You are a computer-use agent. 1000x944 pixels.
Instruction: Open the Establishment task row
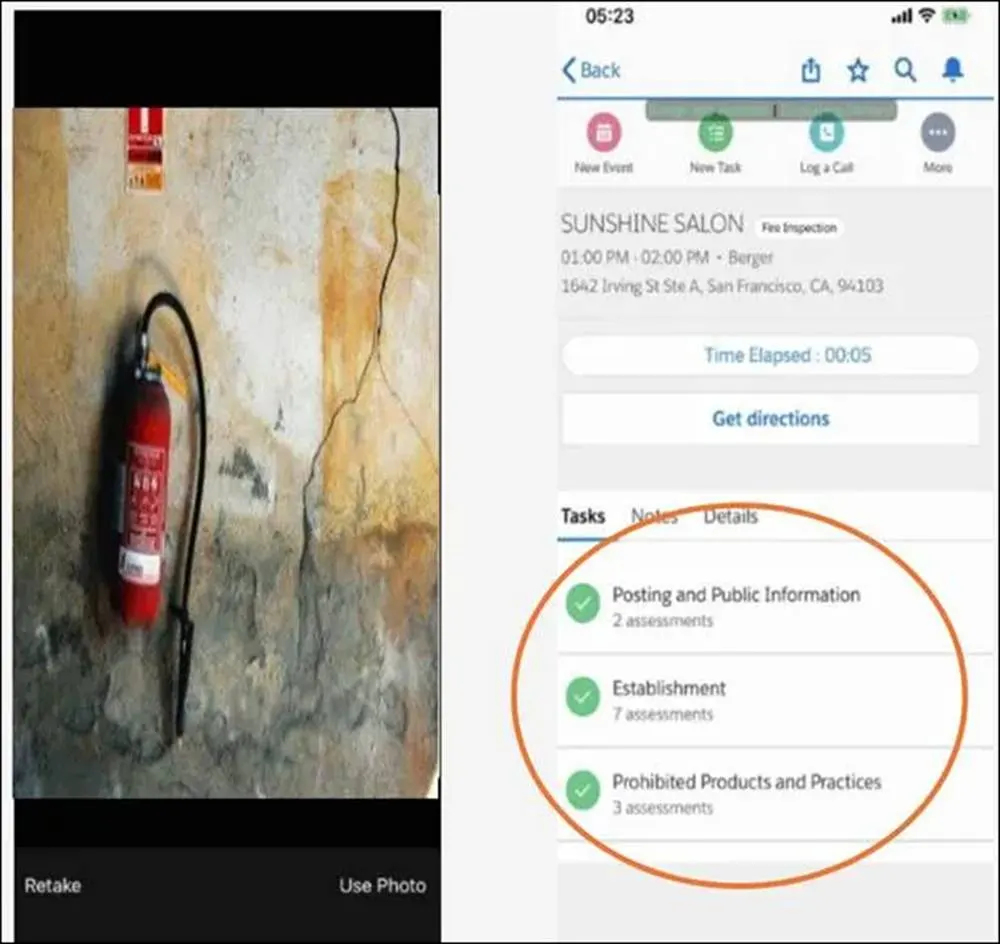coord(775,700)
